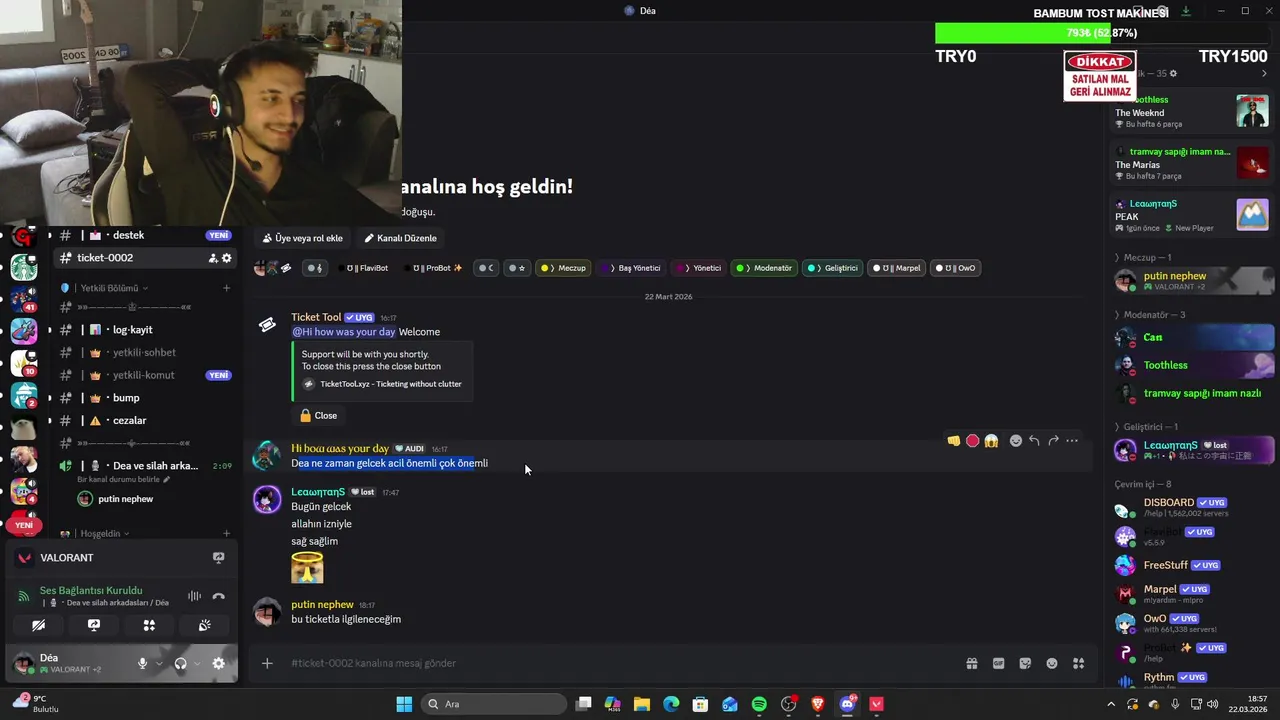This screenshot has width=1280, height=720.
Task: Mute microphone in user panel
Action: [142, 663]
